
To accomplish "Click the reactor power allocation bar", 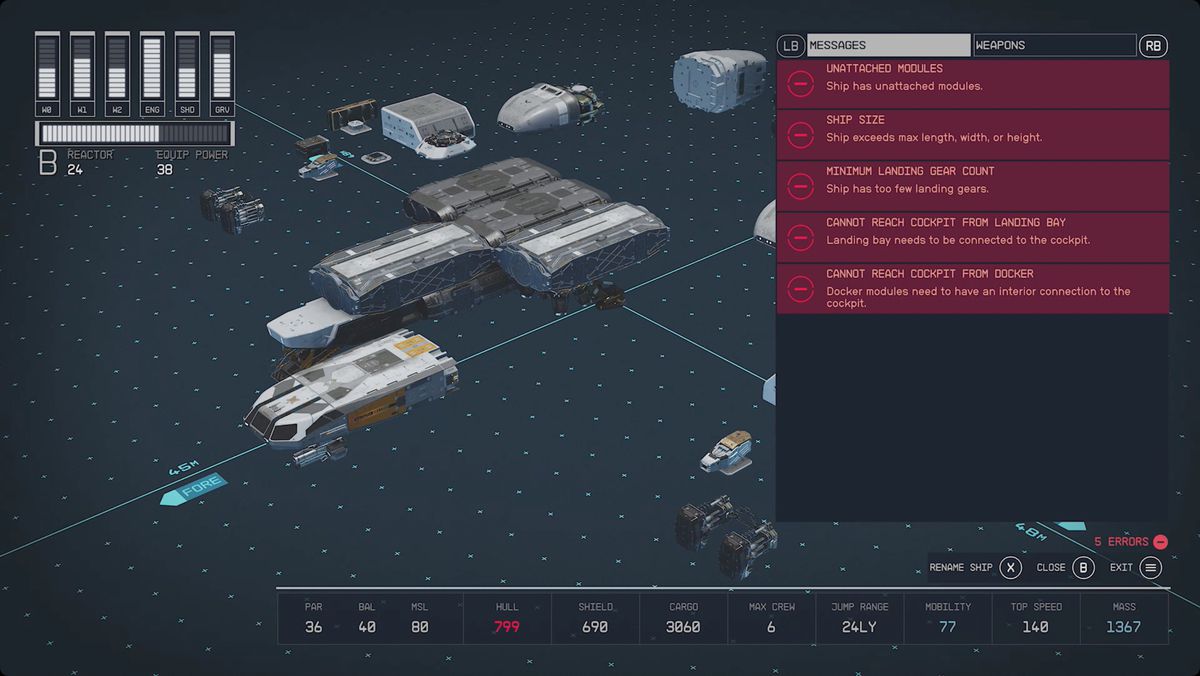I will point(135,134).
